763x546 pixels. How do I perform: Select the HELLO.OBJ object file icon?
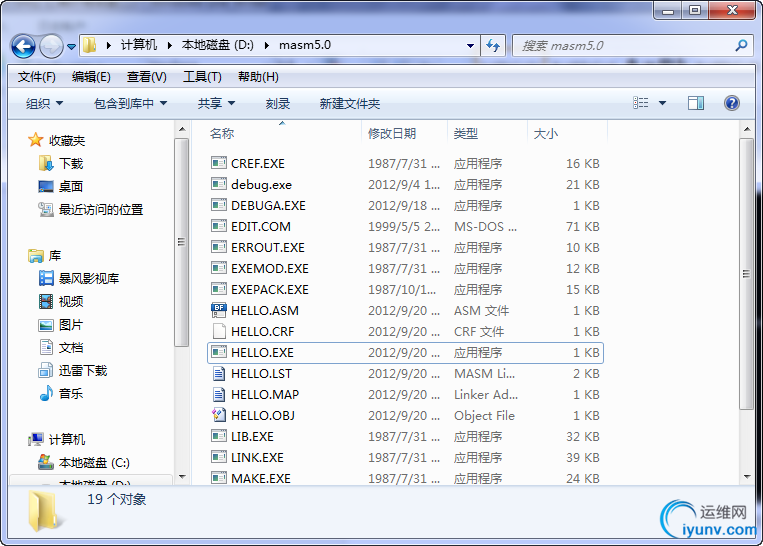click(219, 415)
